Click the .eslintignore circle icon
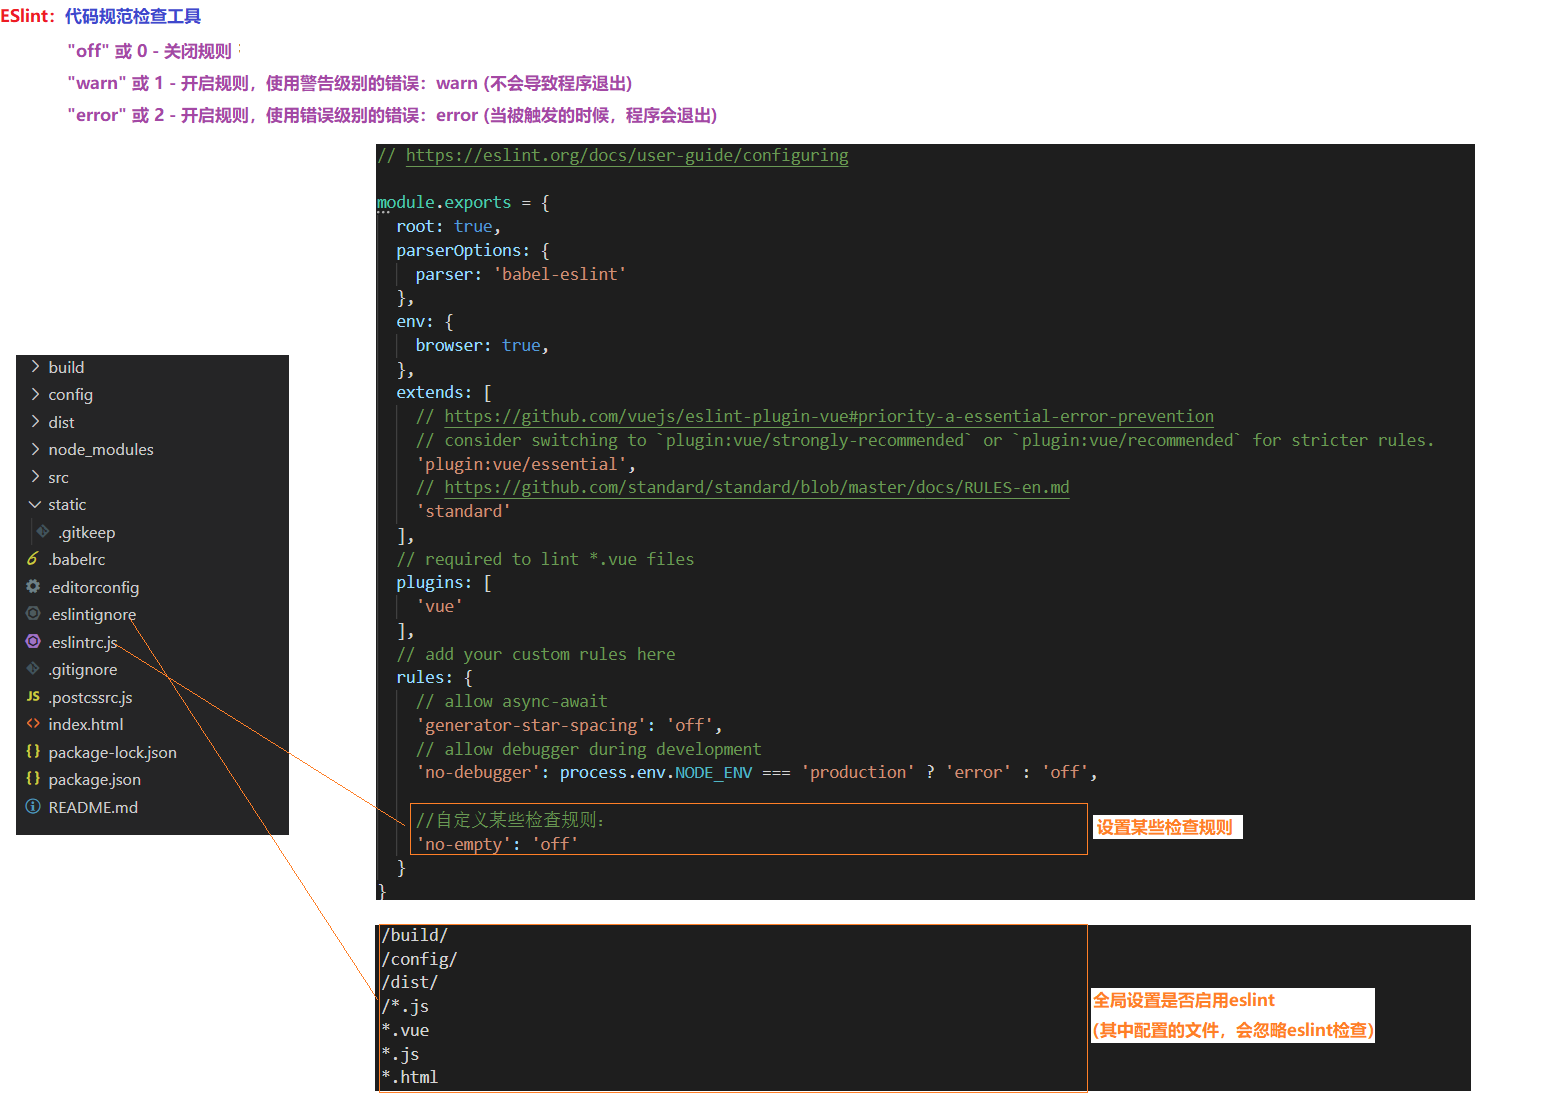 click(33, 614)
